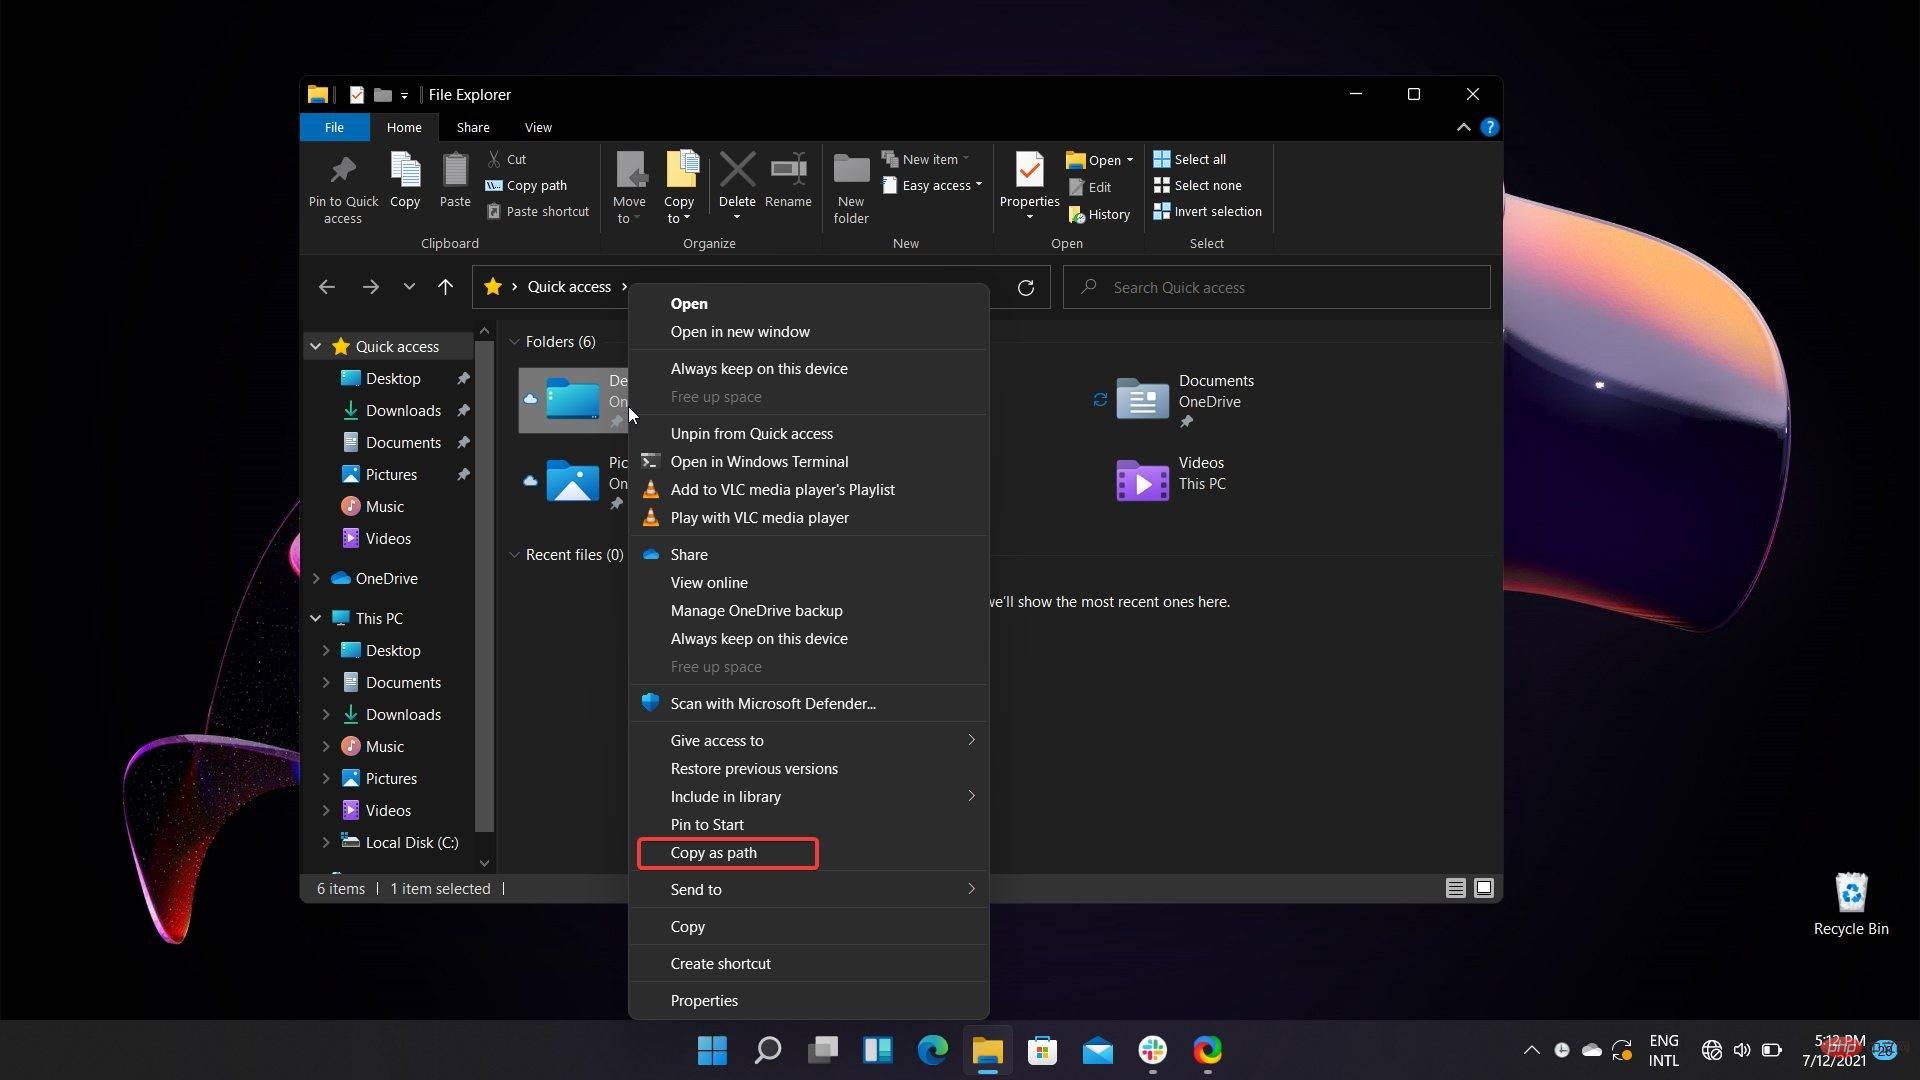Click the Search Quick access input field

1275,286
